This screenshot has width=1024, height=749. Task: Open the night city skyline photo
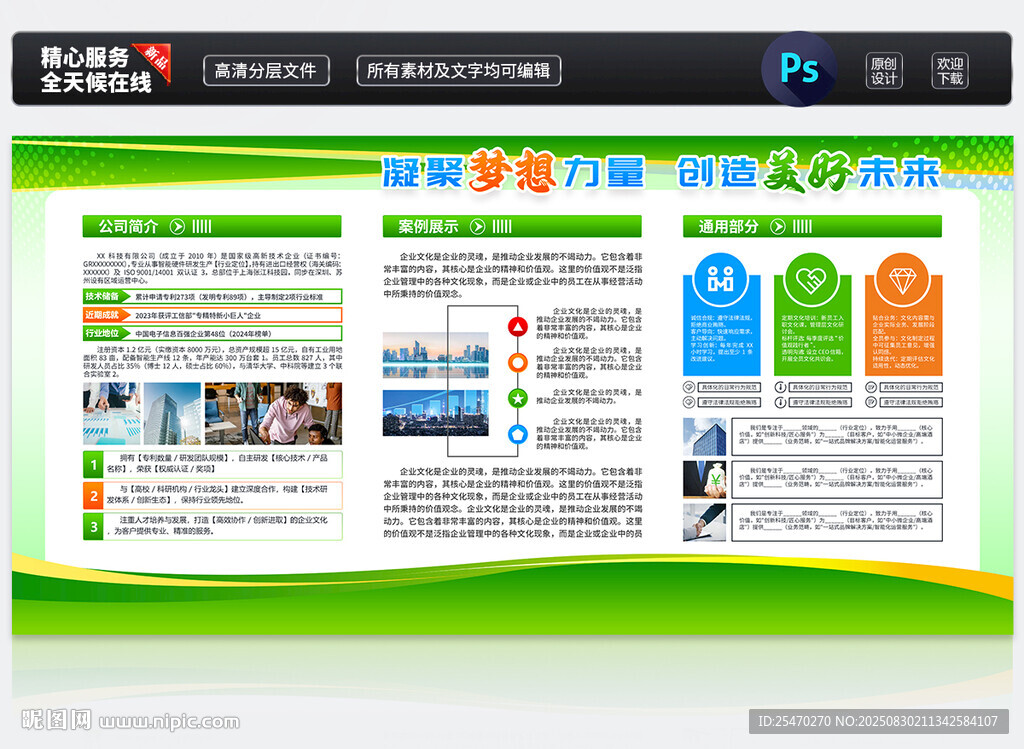coord(435,413)
